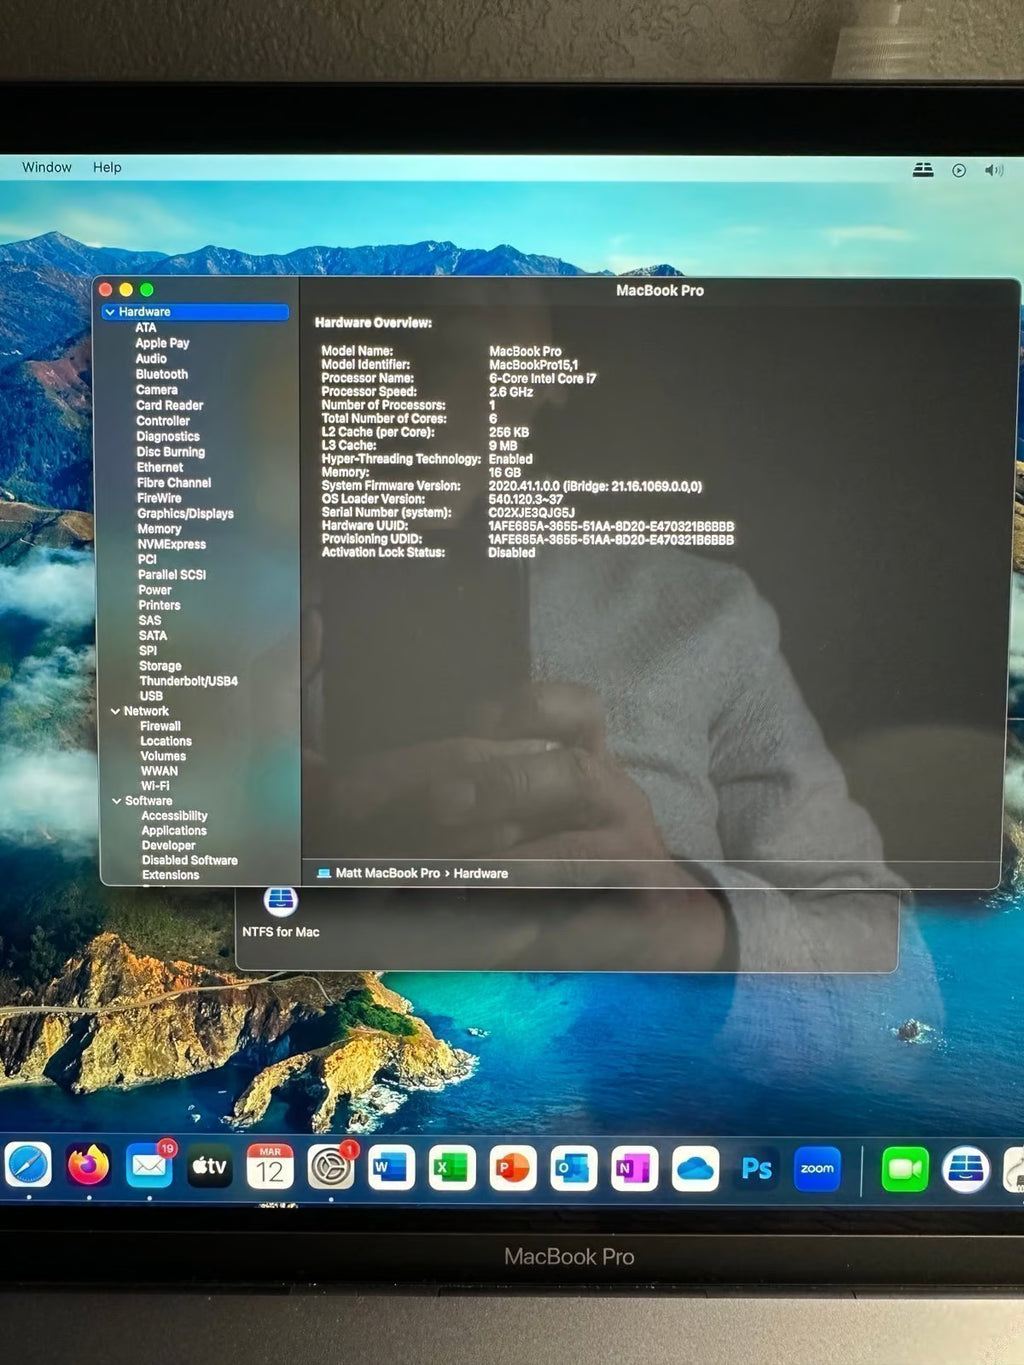Click the volume icon in the menu bar
1024x1365 pixels.
[993, 170]
